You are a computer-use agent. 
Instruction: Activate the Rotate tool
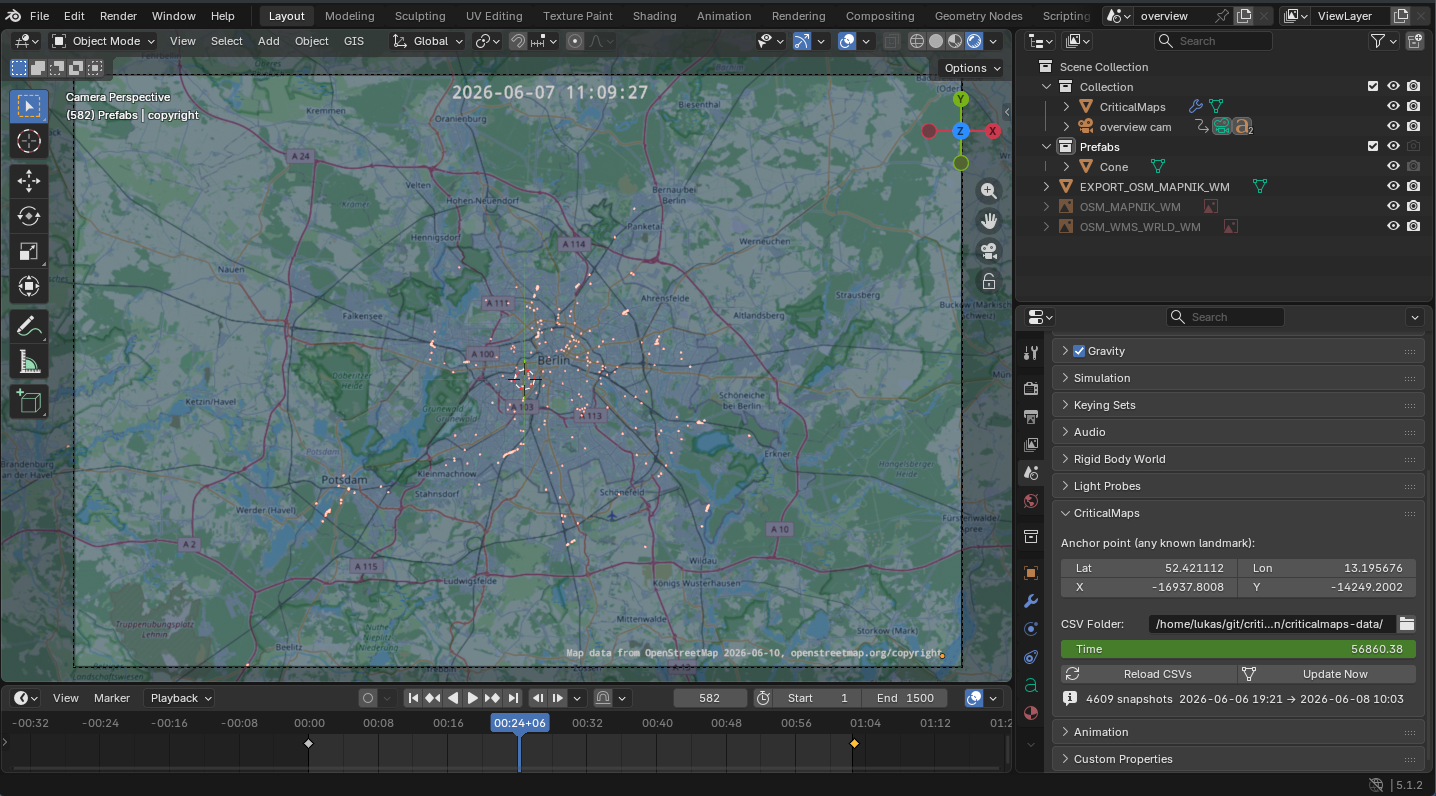[x=29, y=216]
